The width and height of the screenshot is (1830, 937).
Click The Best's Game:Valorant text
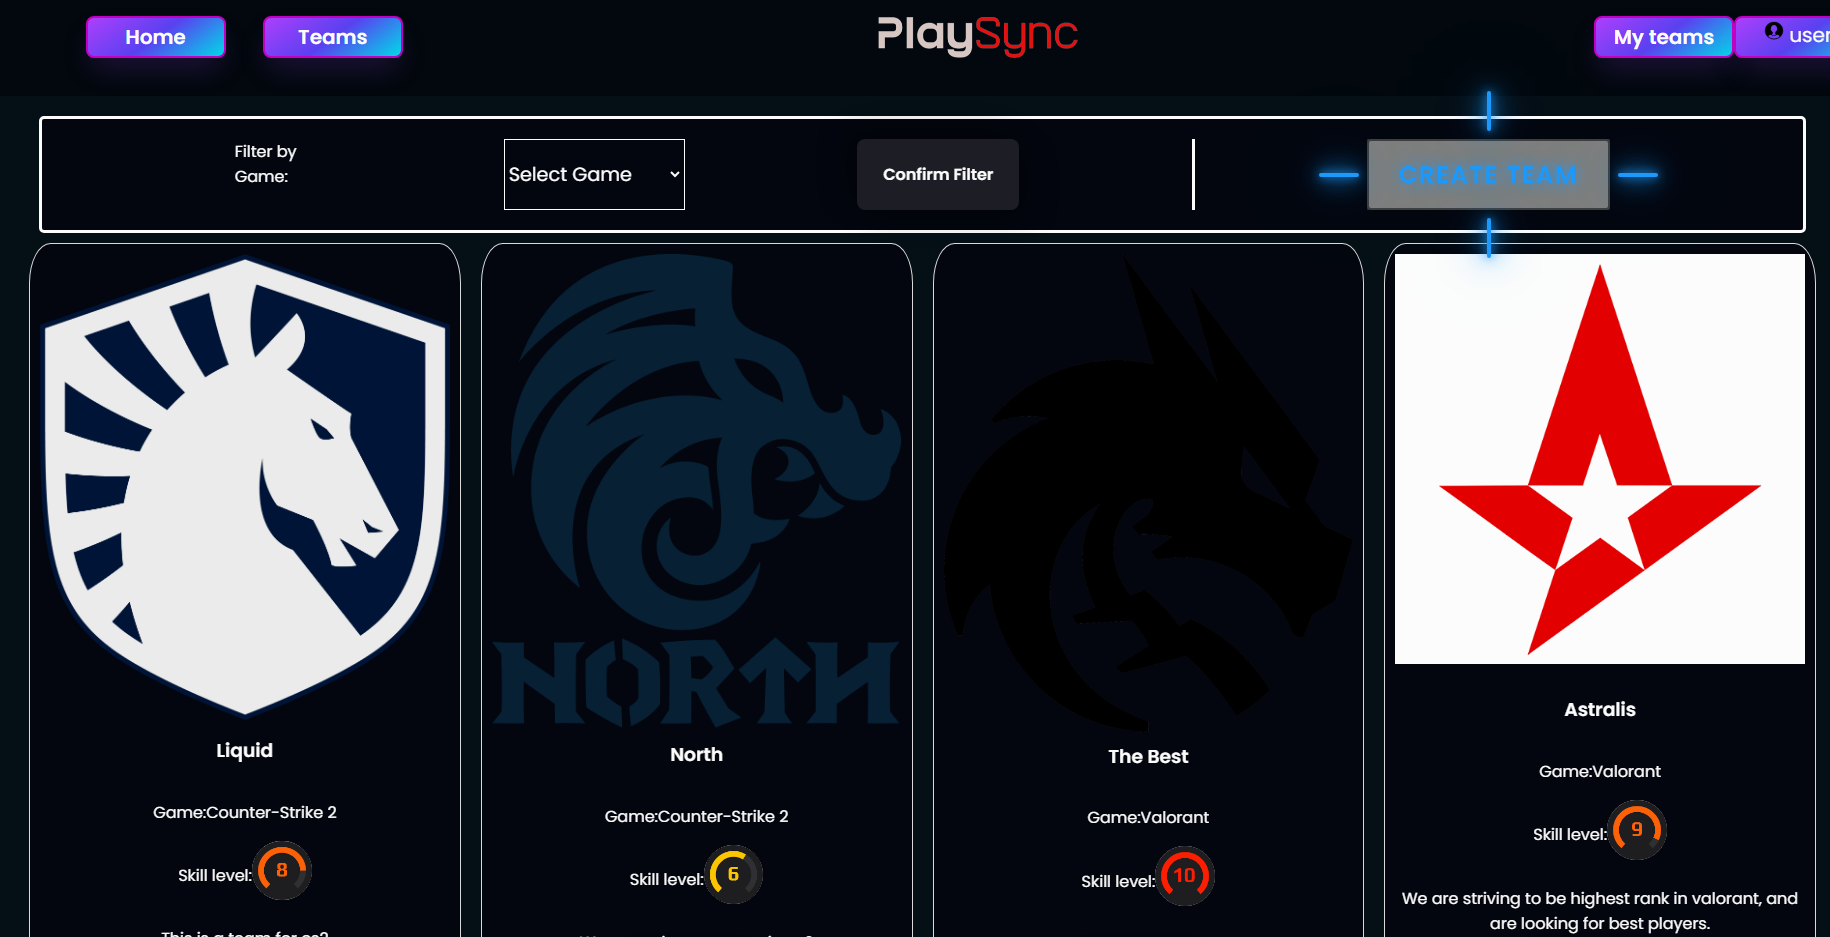coord(1148,817)
